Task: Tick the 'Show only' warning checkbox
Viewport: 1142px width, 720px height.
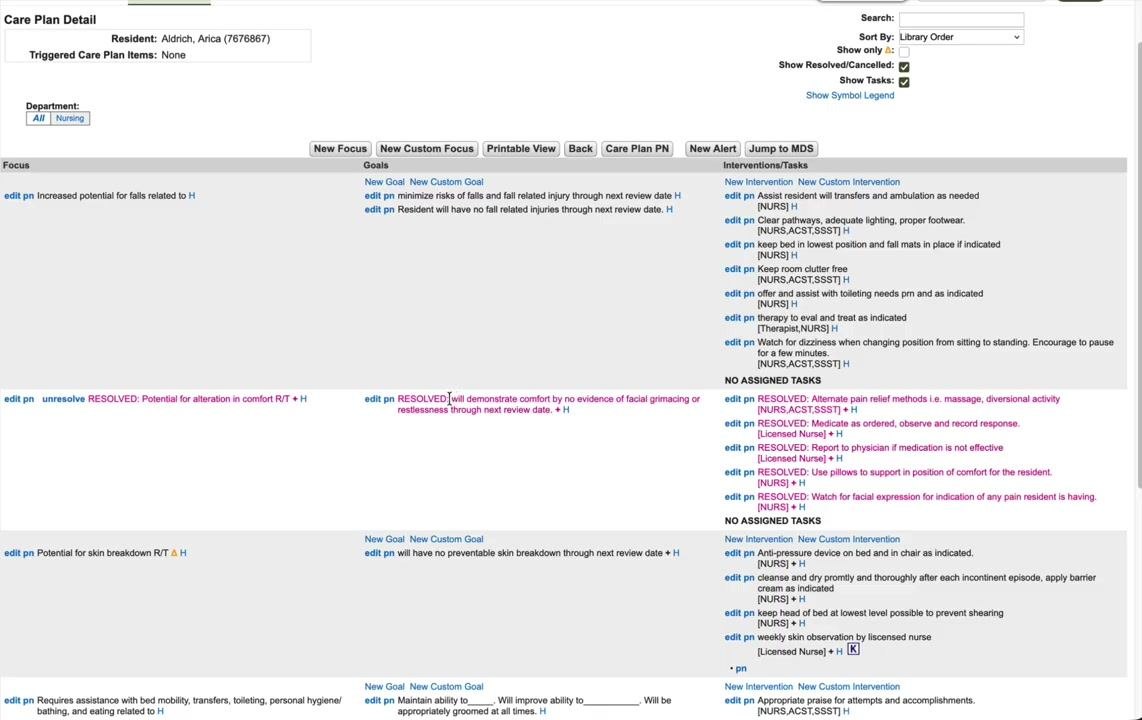Action: [x=904, y=52]
